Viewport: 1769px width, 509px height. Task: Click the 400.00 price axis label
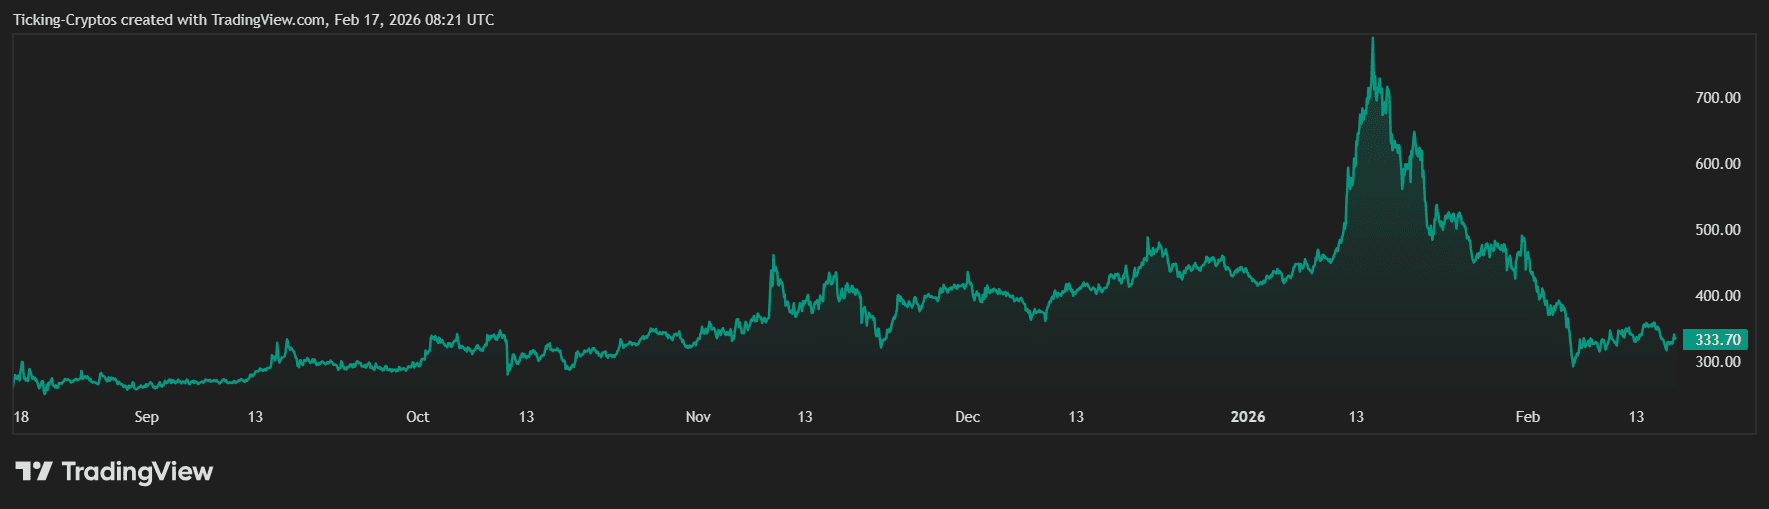tap(1717, 296)
